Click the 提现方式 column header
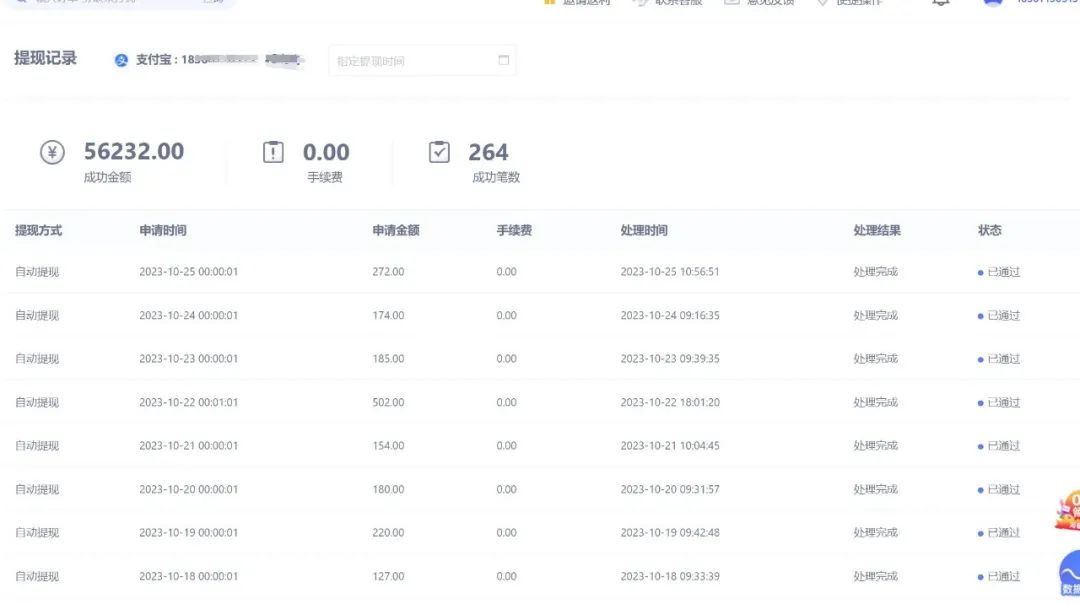1080x604 pixels. pos(39,230)
